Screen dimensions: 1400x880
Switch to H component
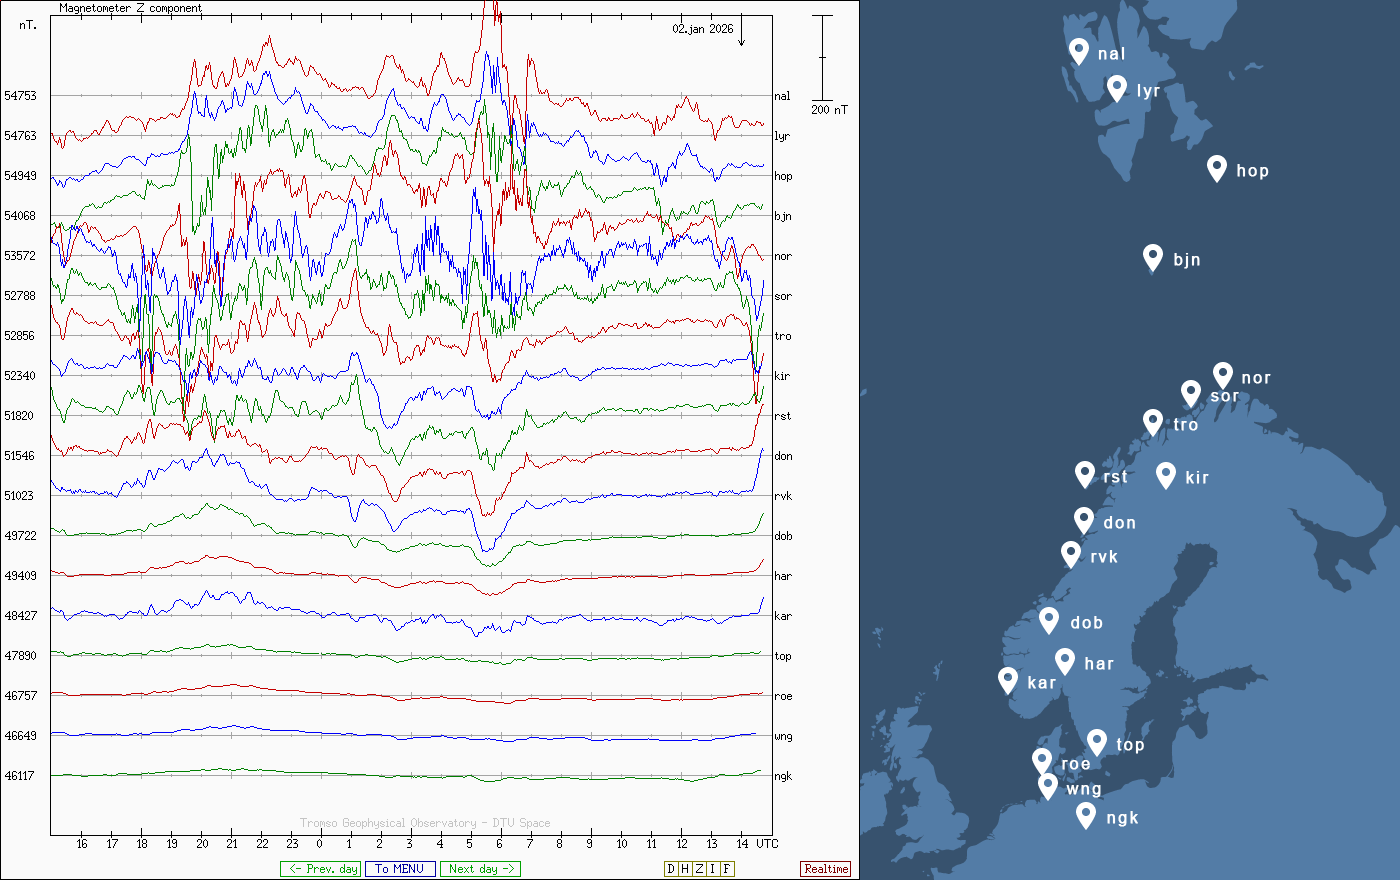click(685, 869)
